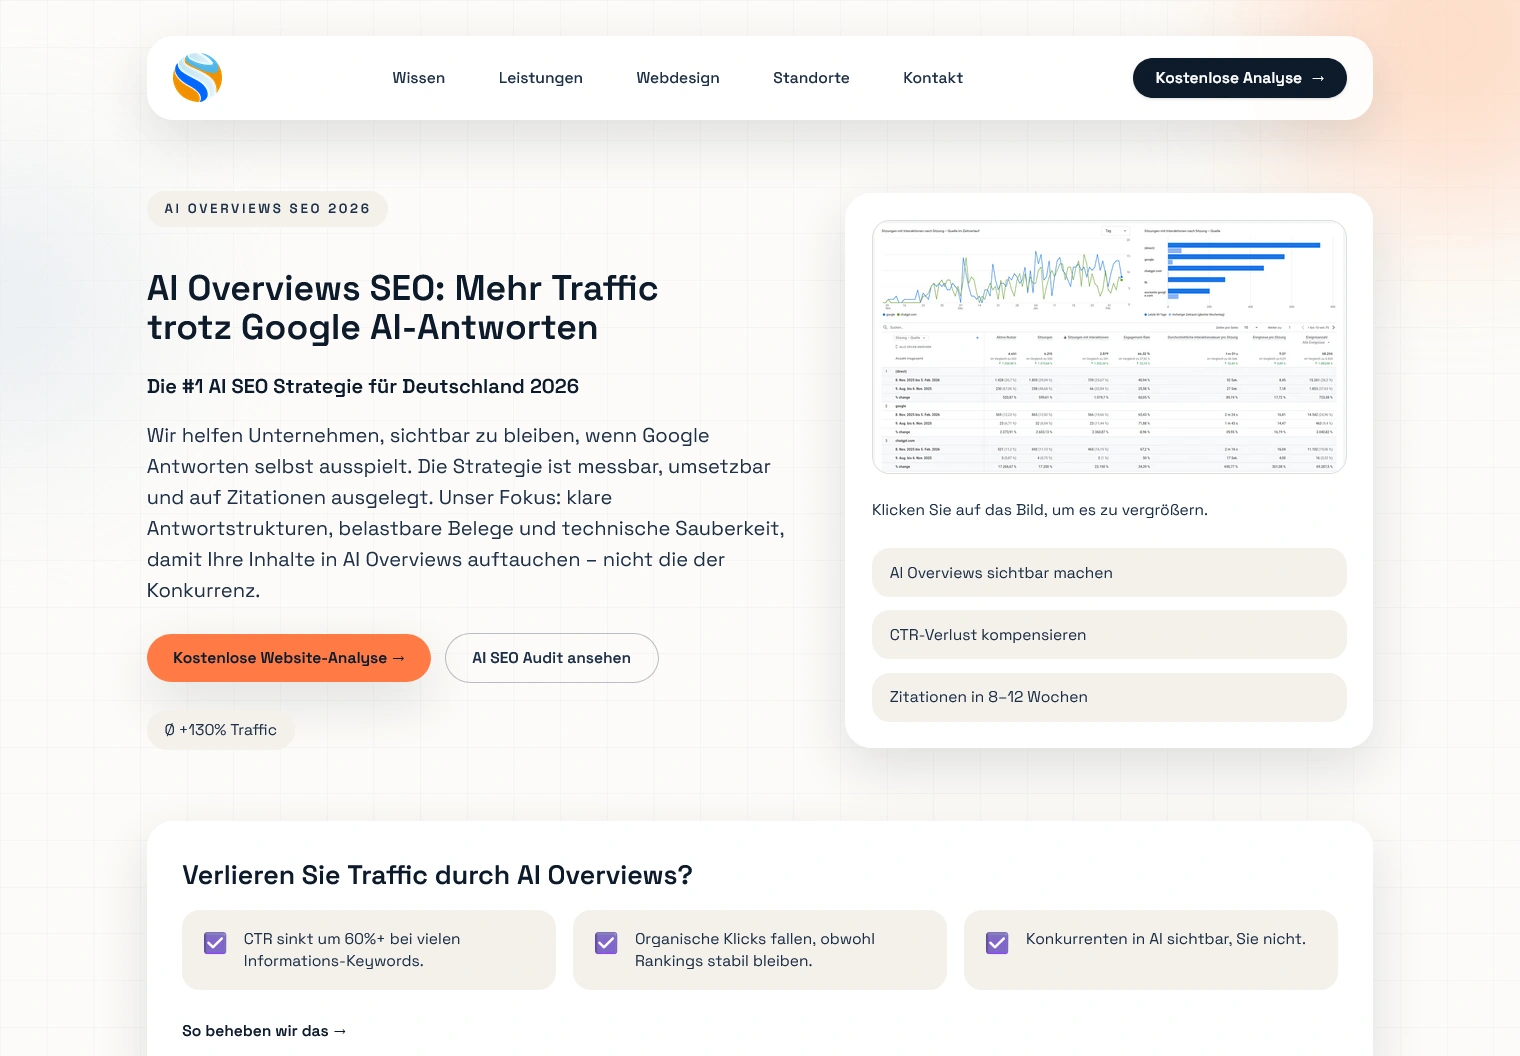The height and width of the screenshot is (1056, 1520).
Task: Follow the So beheben wir das link
Action: pos(264,1031)
